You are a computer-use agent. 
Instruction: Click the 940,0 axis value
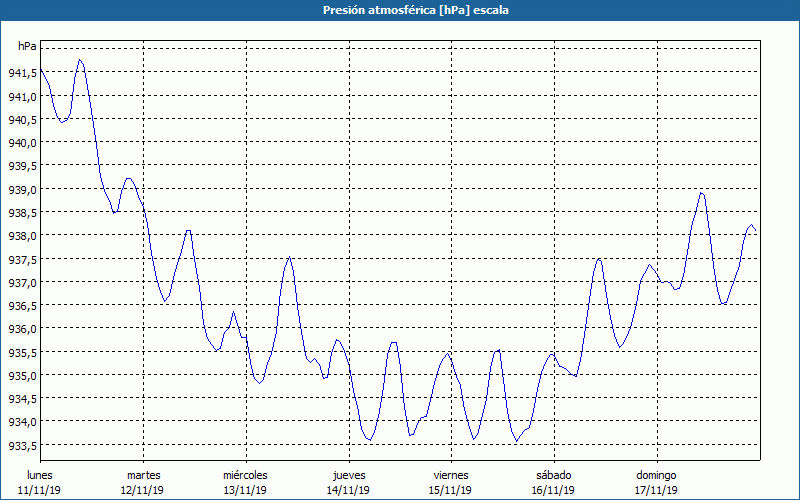point(22,143)
